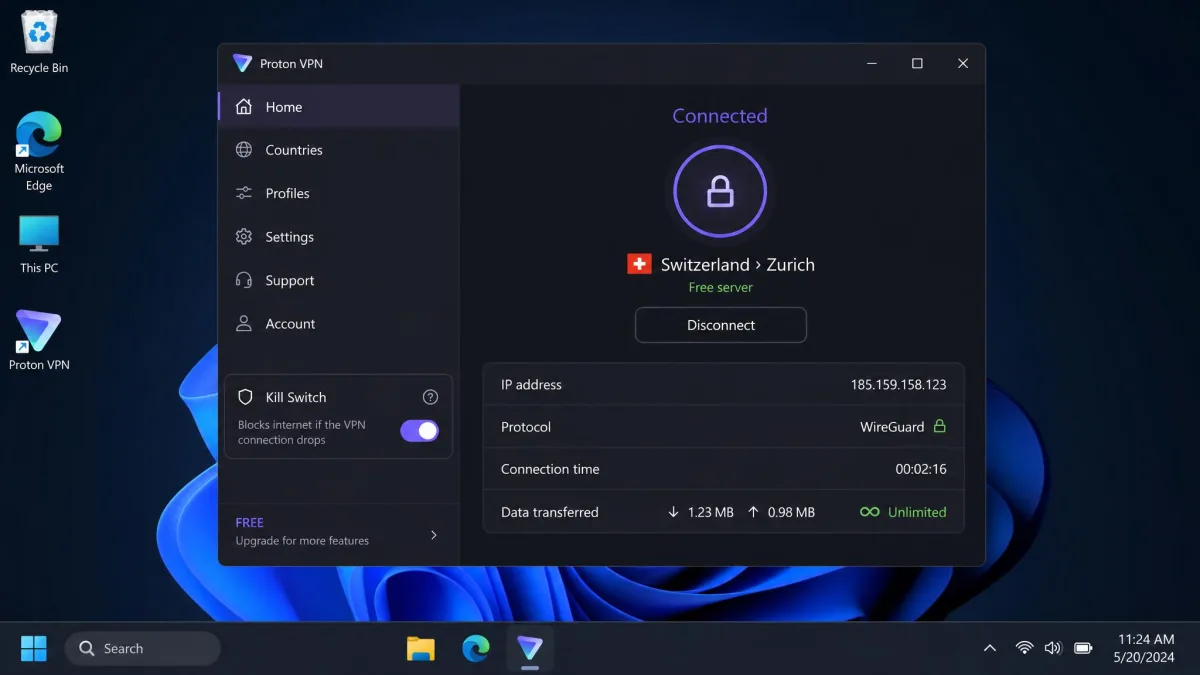The width and height of the screenshot is (1200, 675).
Task: Click the Switzerland flag icon
Action: [x=639, y=264]
